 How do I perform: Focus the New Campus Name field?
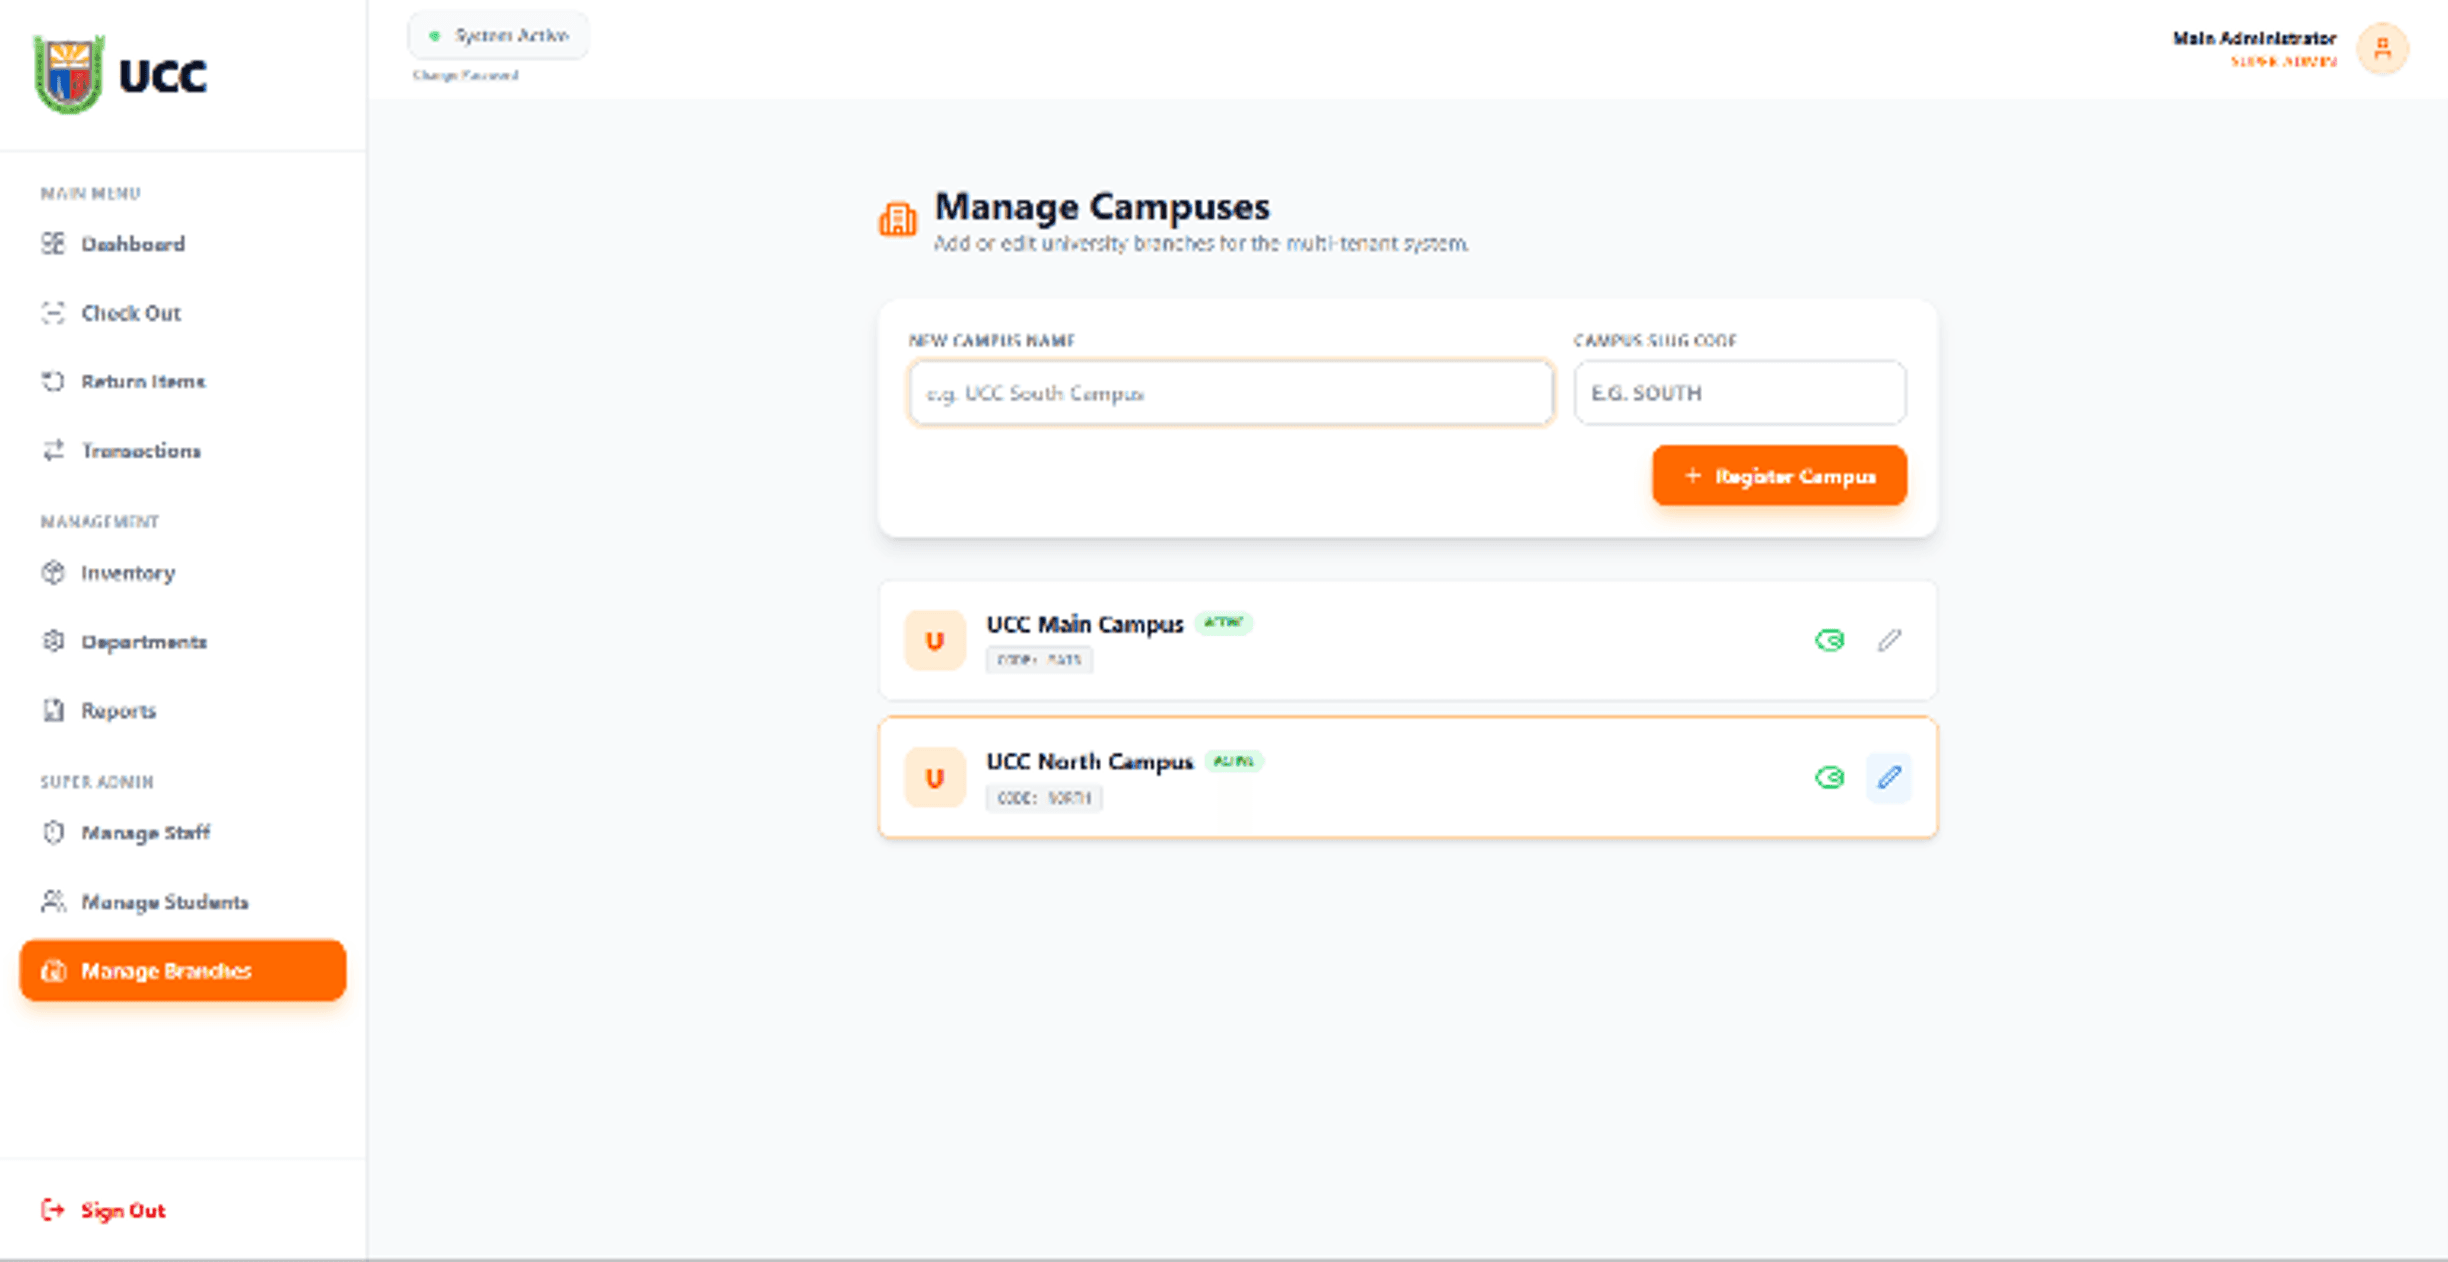click(1231, 393)
